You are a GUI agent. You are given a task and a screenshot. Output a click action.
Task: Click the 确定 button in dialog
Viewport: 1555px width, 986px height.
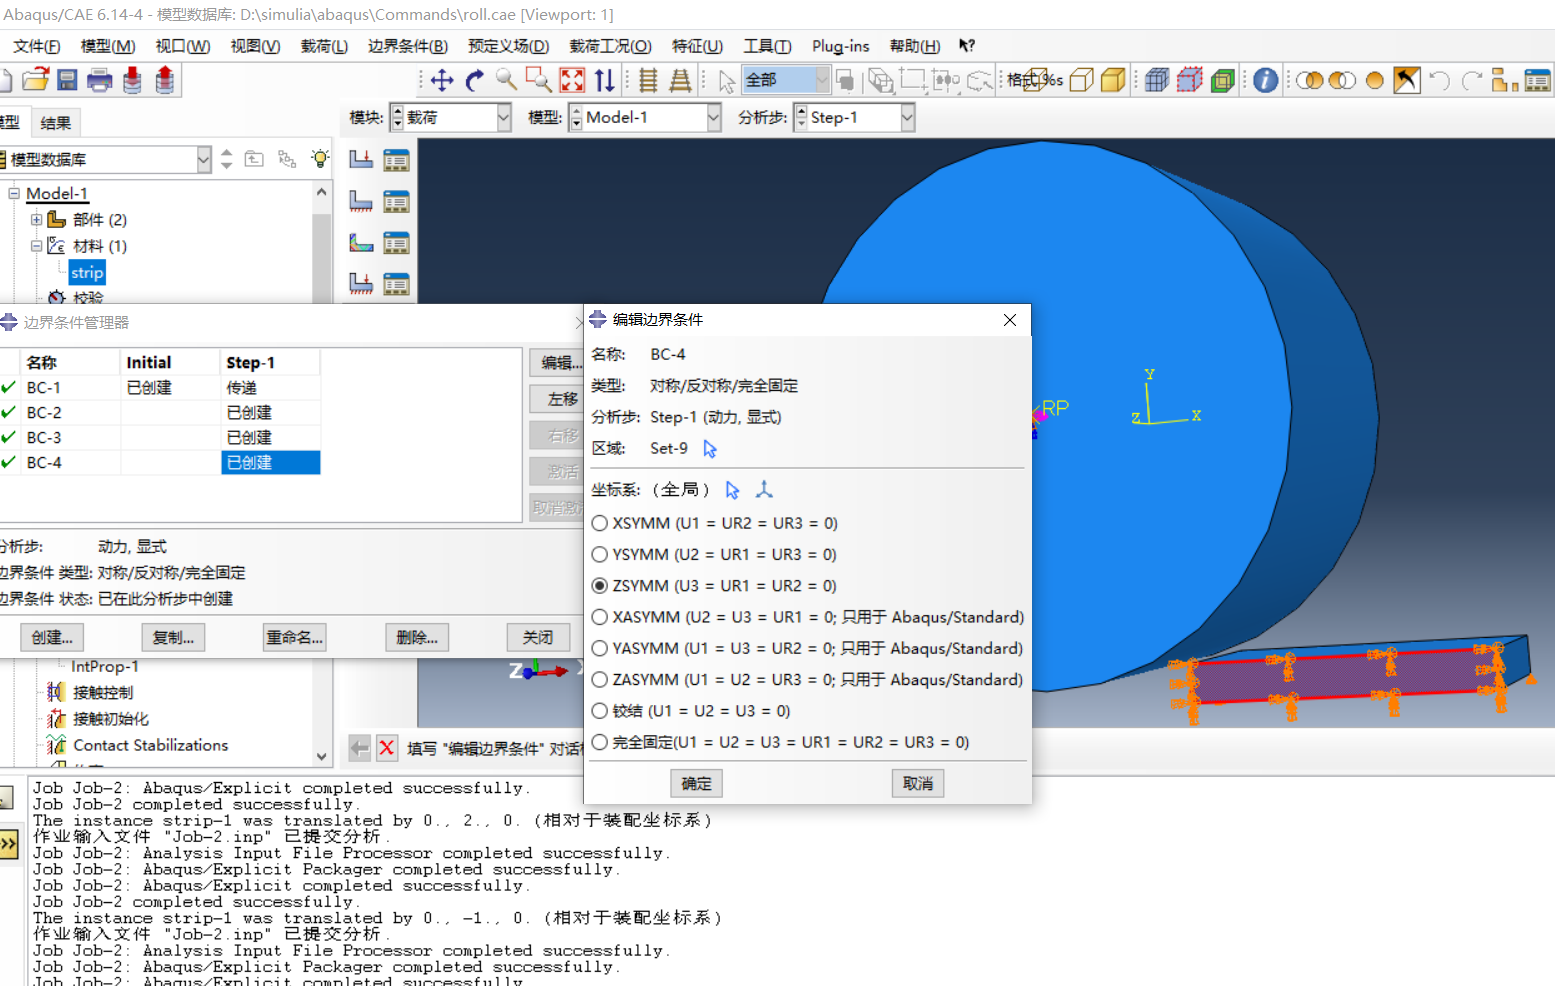coord(696,784)
